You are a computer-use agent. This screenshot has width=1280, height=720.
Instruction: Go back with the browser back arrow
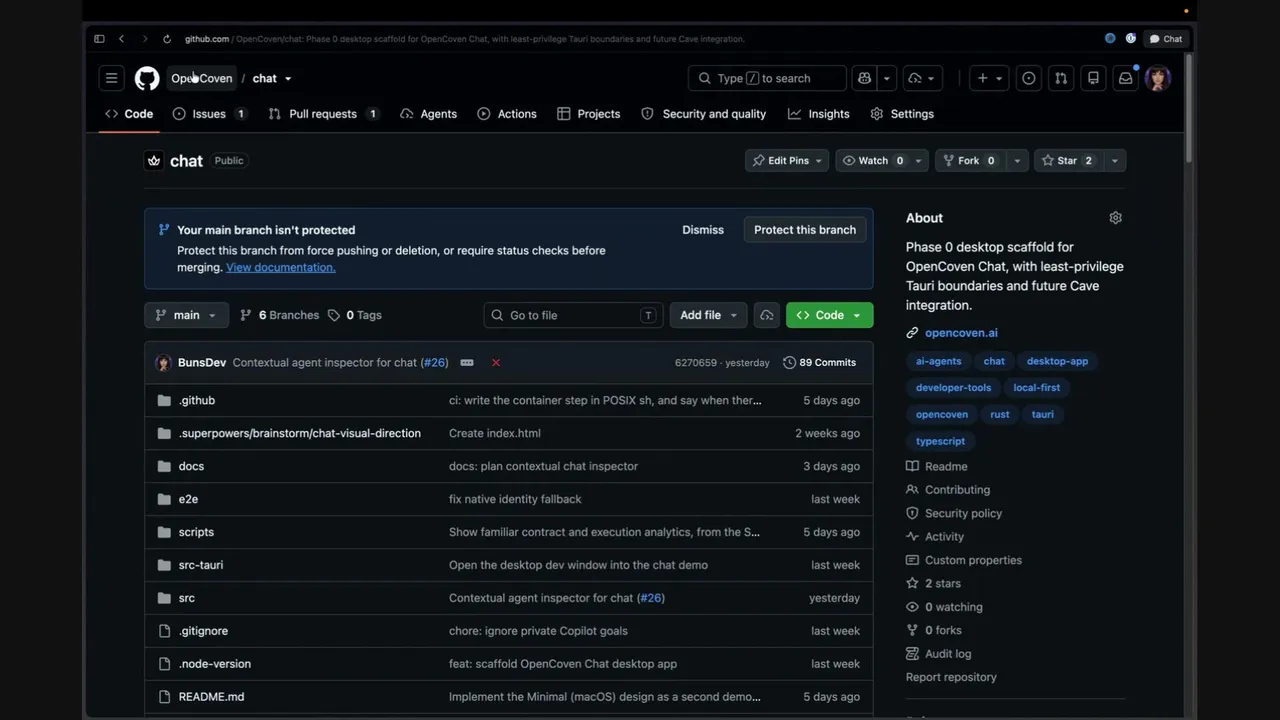click(x=121, y=39)
